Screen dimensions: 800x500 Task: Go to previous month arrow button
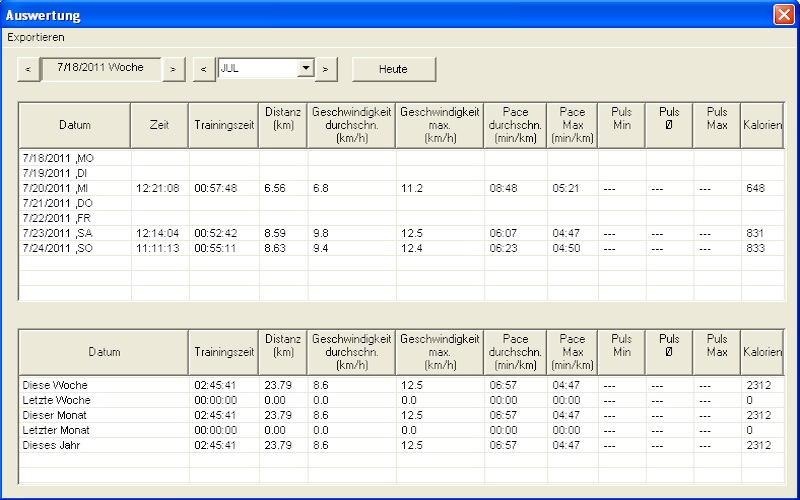point(204,69)
